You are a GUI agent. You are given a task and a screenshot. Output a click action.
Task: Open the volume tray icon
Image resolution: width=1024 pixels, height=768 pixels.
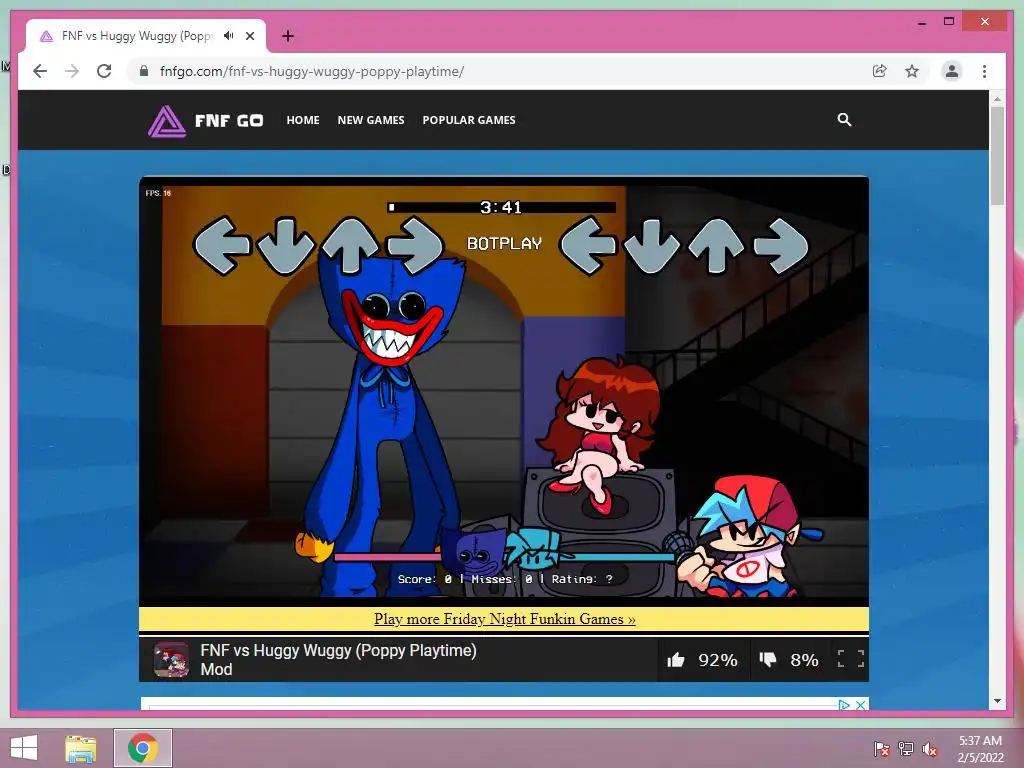930,749
